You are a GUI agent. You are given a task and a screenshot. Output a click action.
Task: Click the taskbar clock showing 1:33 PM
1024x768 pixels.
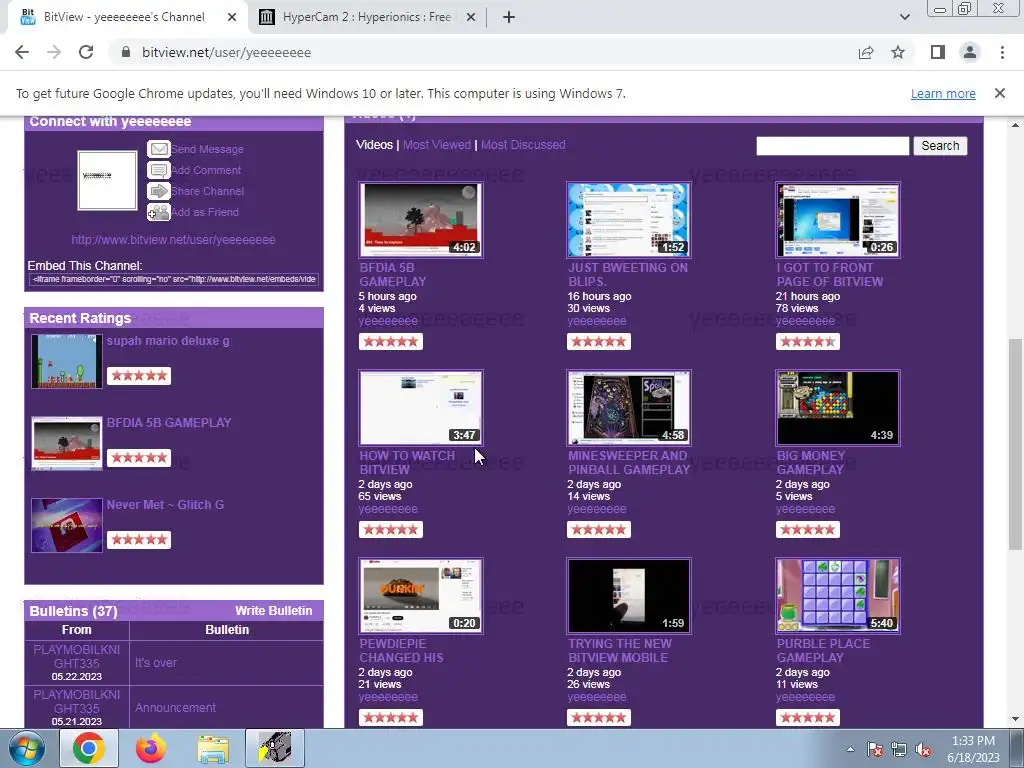pos(973,749)
